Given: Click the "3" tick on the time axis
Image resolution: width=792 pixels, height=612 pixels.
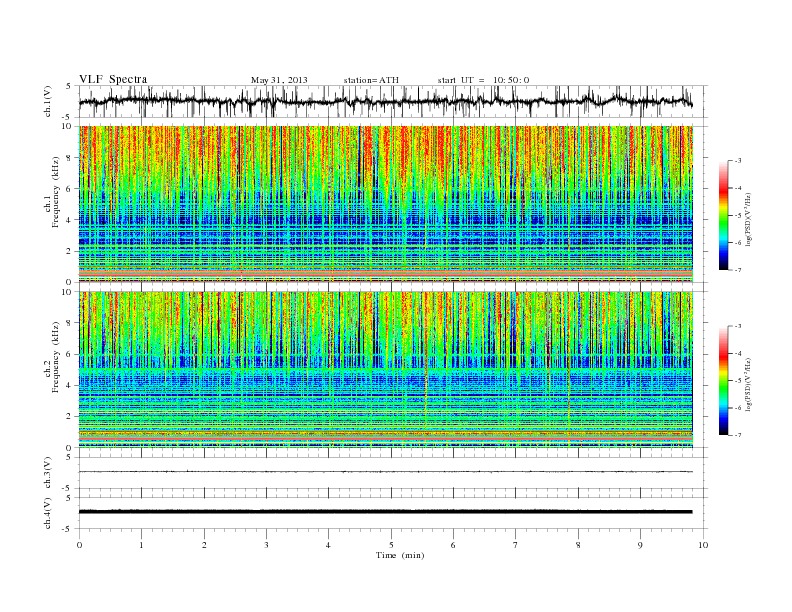Looking at the screenshot, I should pyautogui.click(x=266, y=545).
